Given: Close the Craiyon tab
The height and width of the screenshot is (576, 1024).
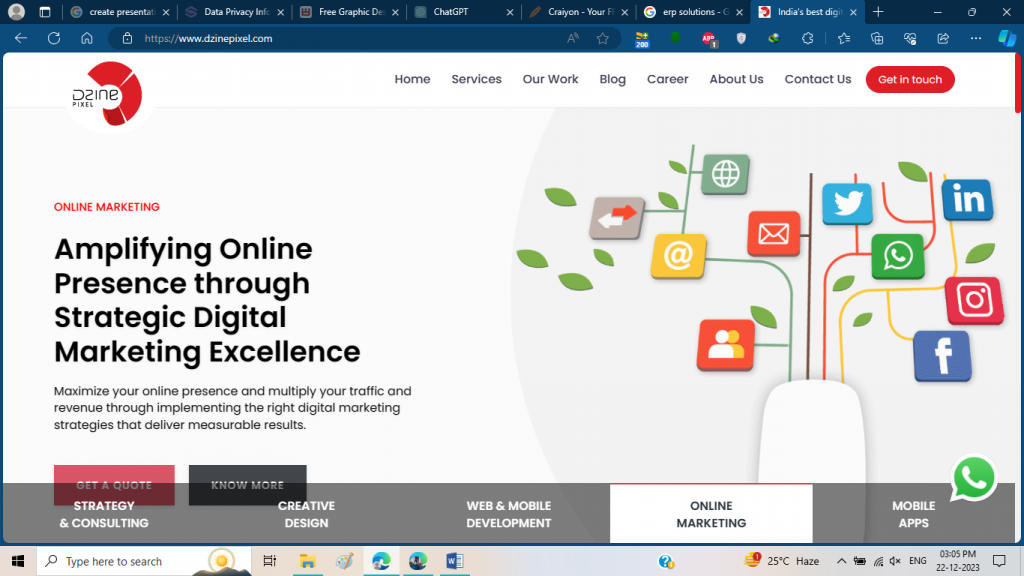Looking at the screenshot, I should pyautogui.click(x=625, y=12).
